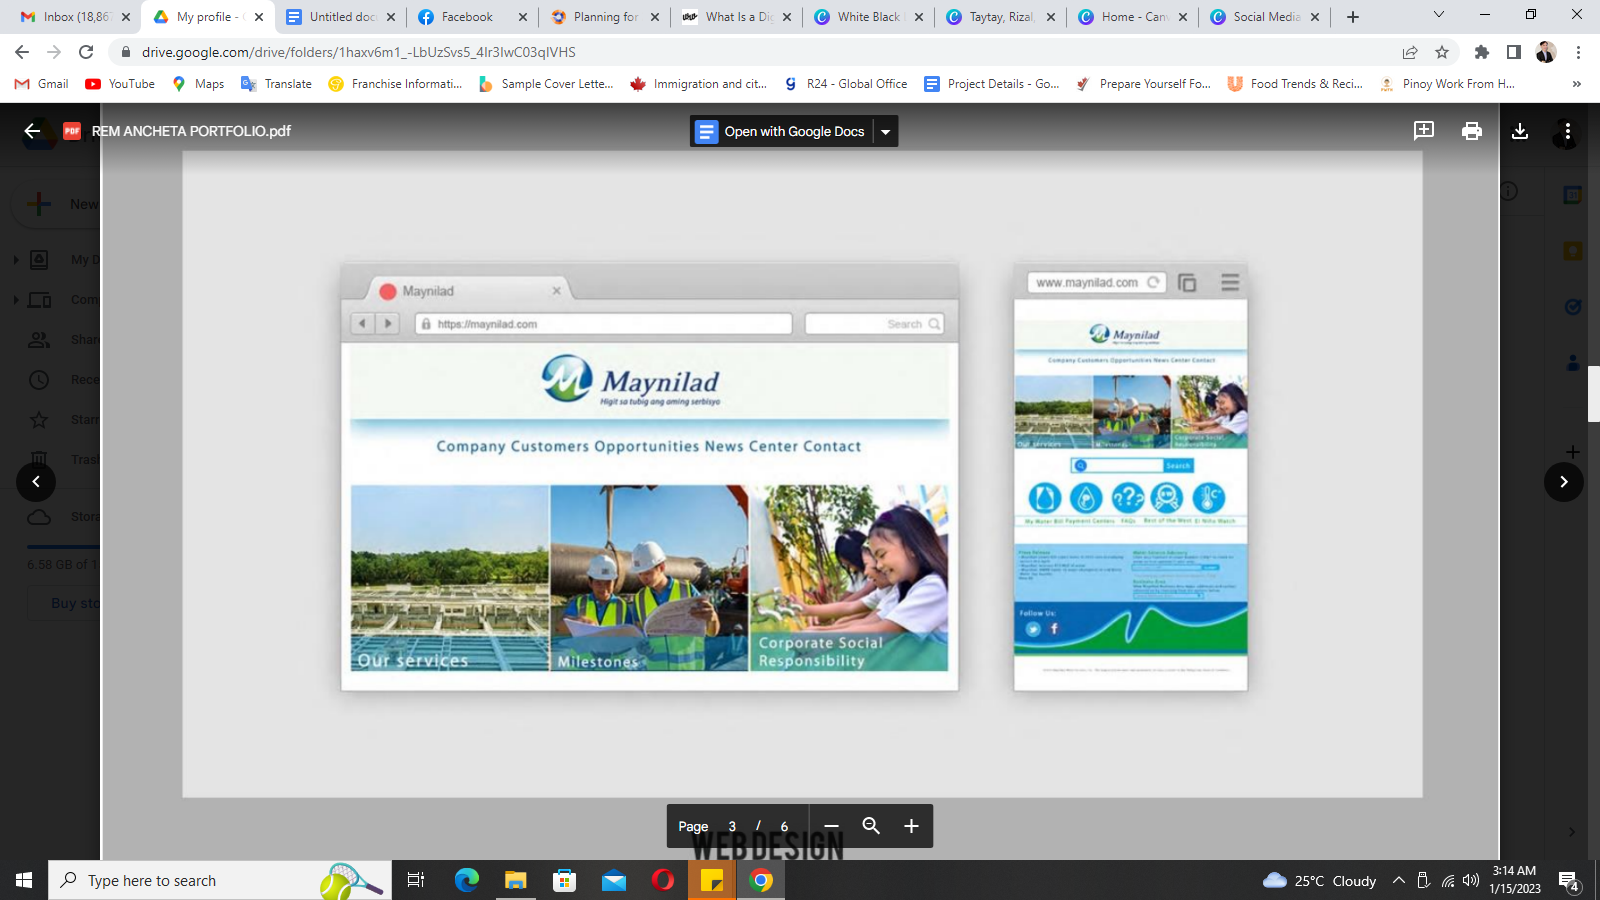Image resolution: width=1600 pixels, height=900 pixels.
Task: Toggle Chrome side panel
Action: click(x=1514, y=52)
